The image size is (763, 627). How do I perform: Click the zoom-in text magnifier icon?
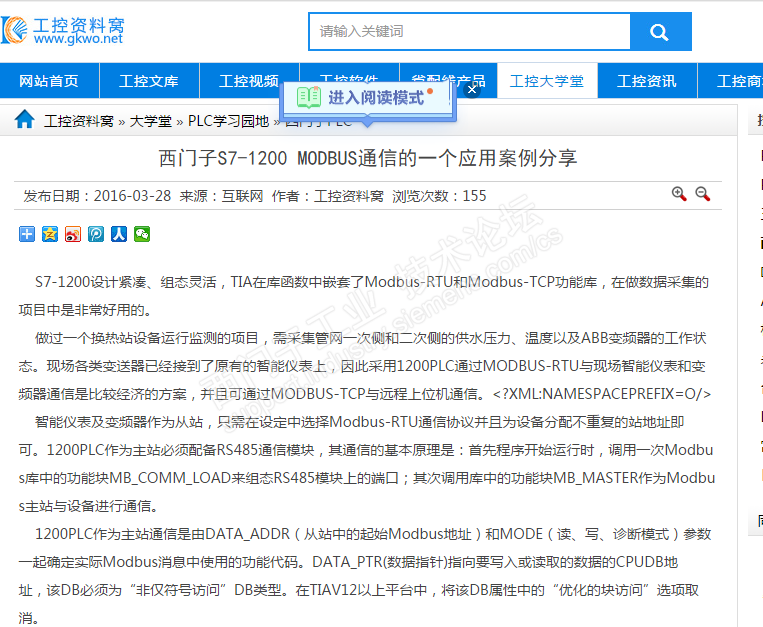pyautogui.click(x=679, y=194)
